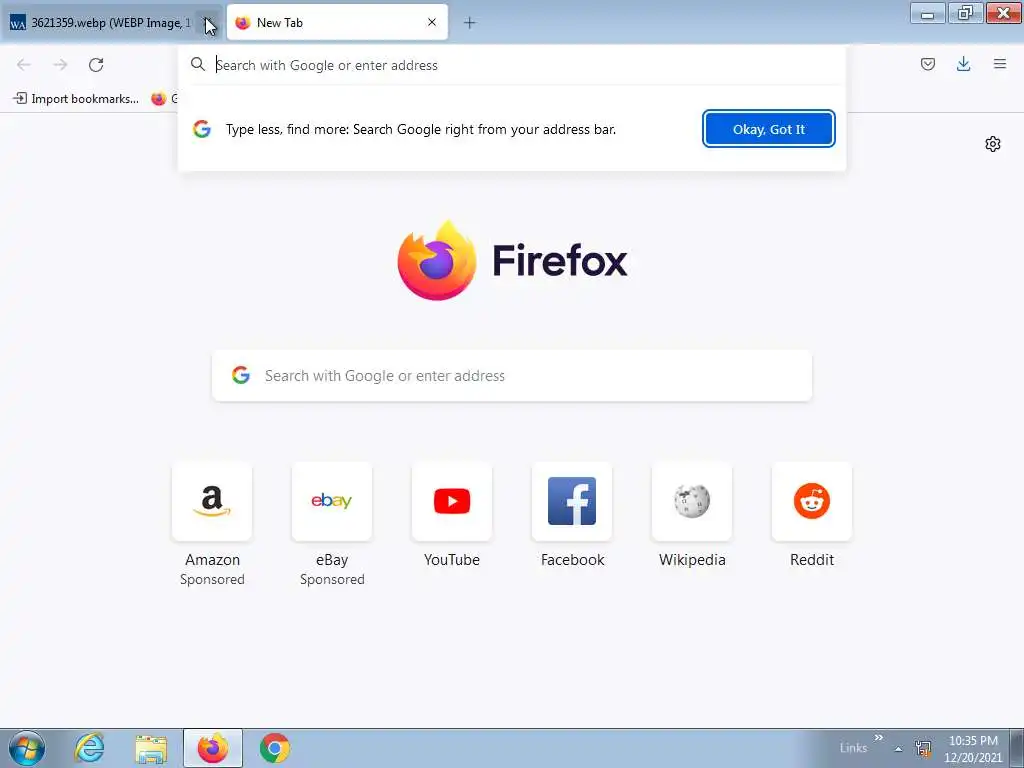
Task: Click the Okay, Got It button
Action: pyautogui.click(x=769, y=129)
